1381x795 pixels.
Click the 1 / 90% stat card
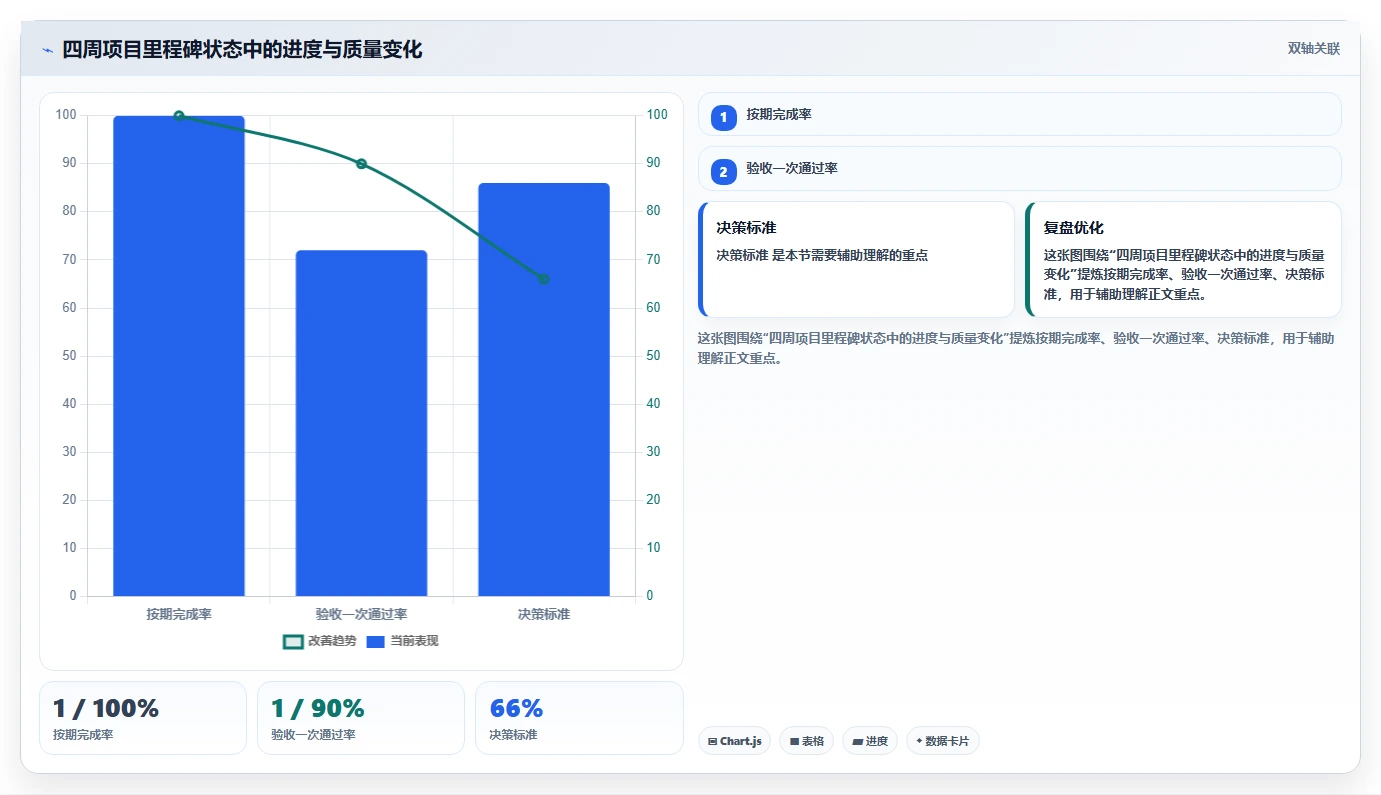[361, 718]
